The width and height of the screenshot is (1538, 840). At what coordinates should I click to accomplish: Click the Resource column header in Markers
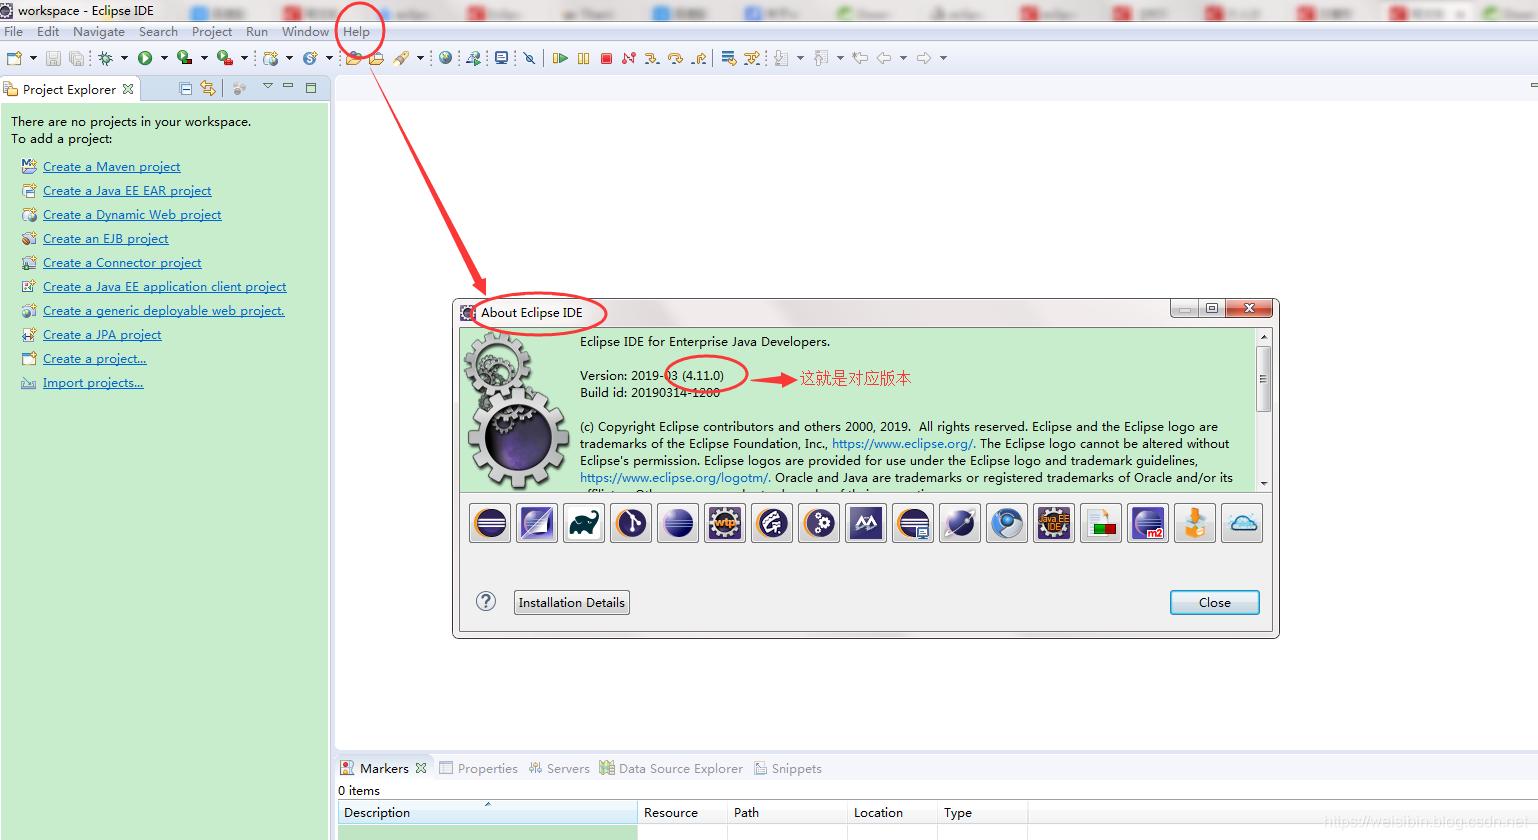(682, 812)
